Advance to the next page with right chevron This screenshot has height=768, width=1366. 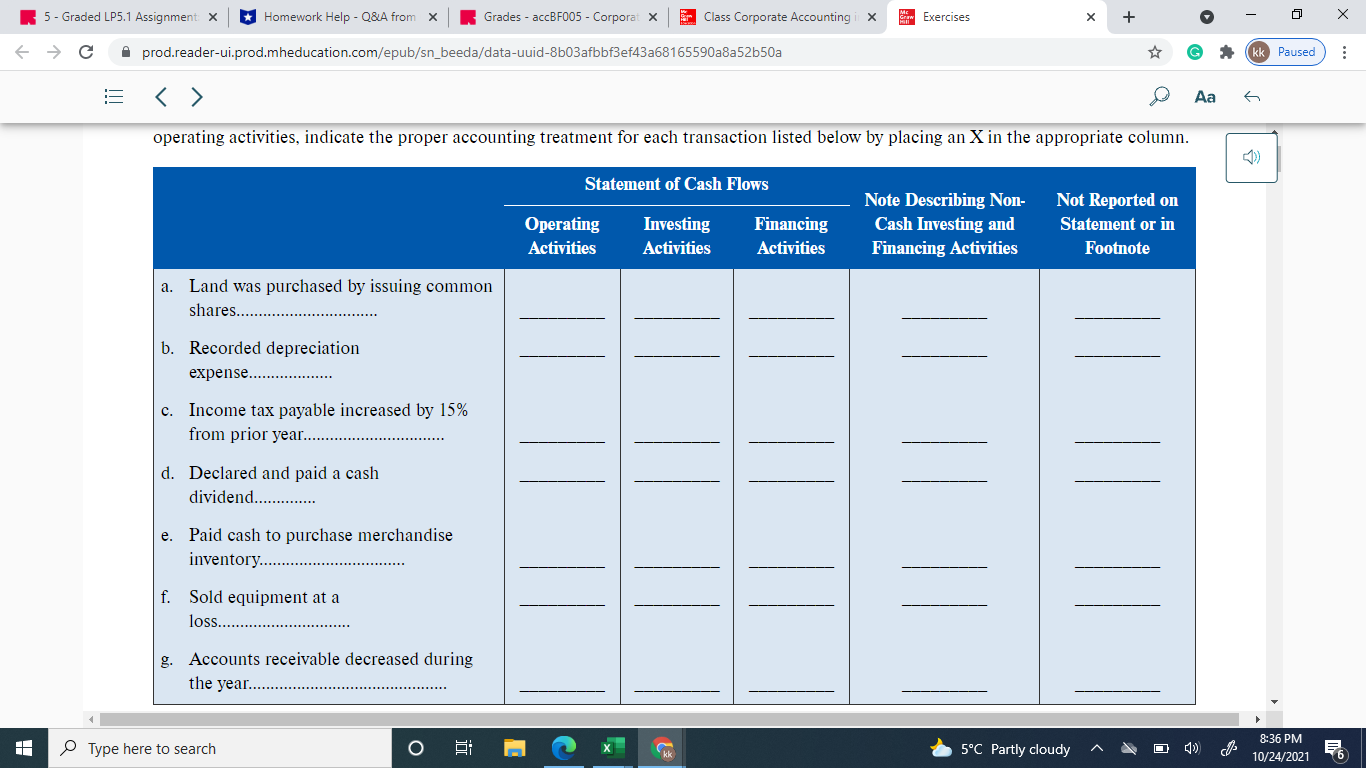coord(196,96)
